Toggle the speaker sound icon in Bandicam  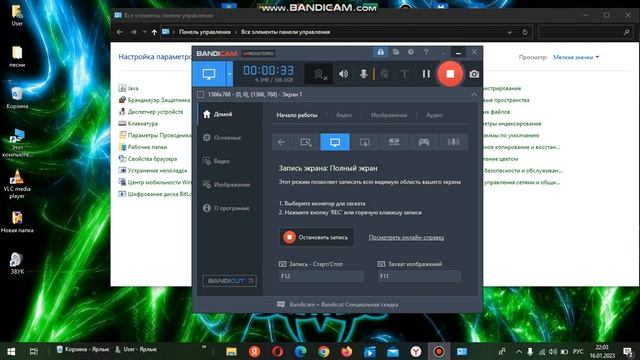(343, 74)
